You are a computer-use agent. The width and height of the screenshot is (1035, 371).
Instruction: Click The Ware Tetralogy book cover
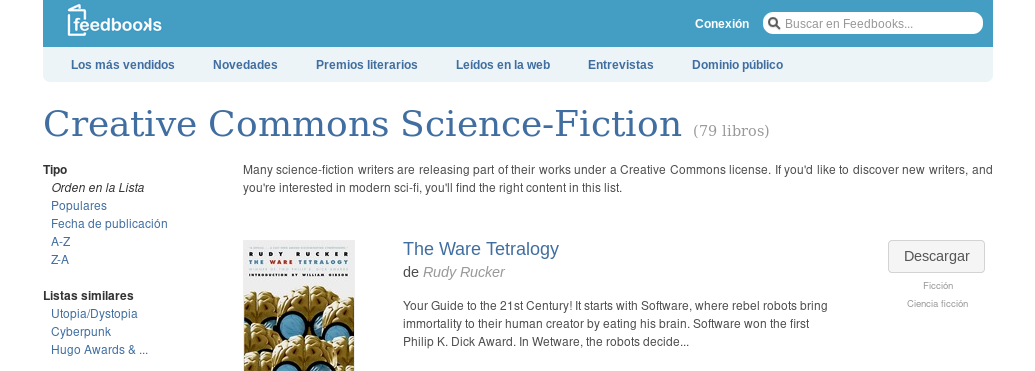click(x=299, y=305)
